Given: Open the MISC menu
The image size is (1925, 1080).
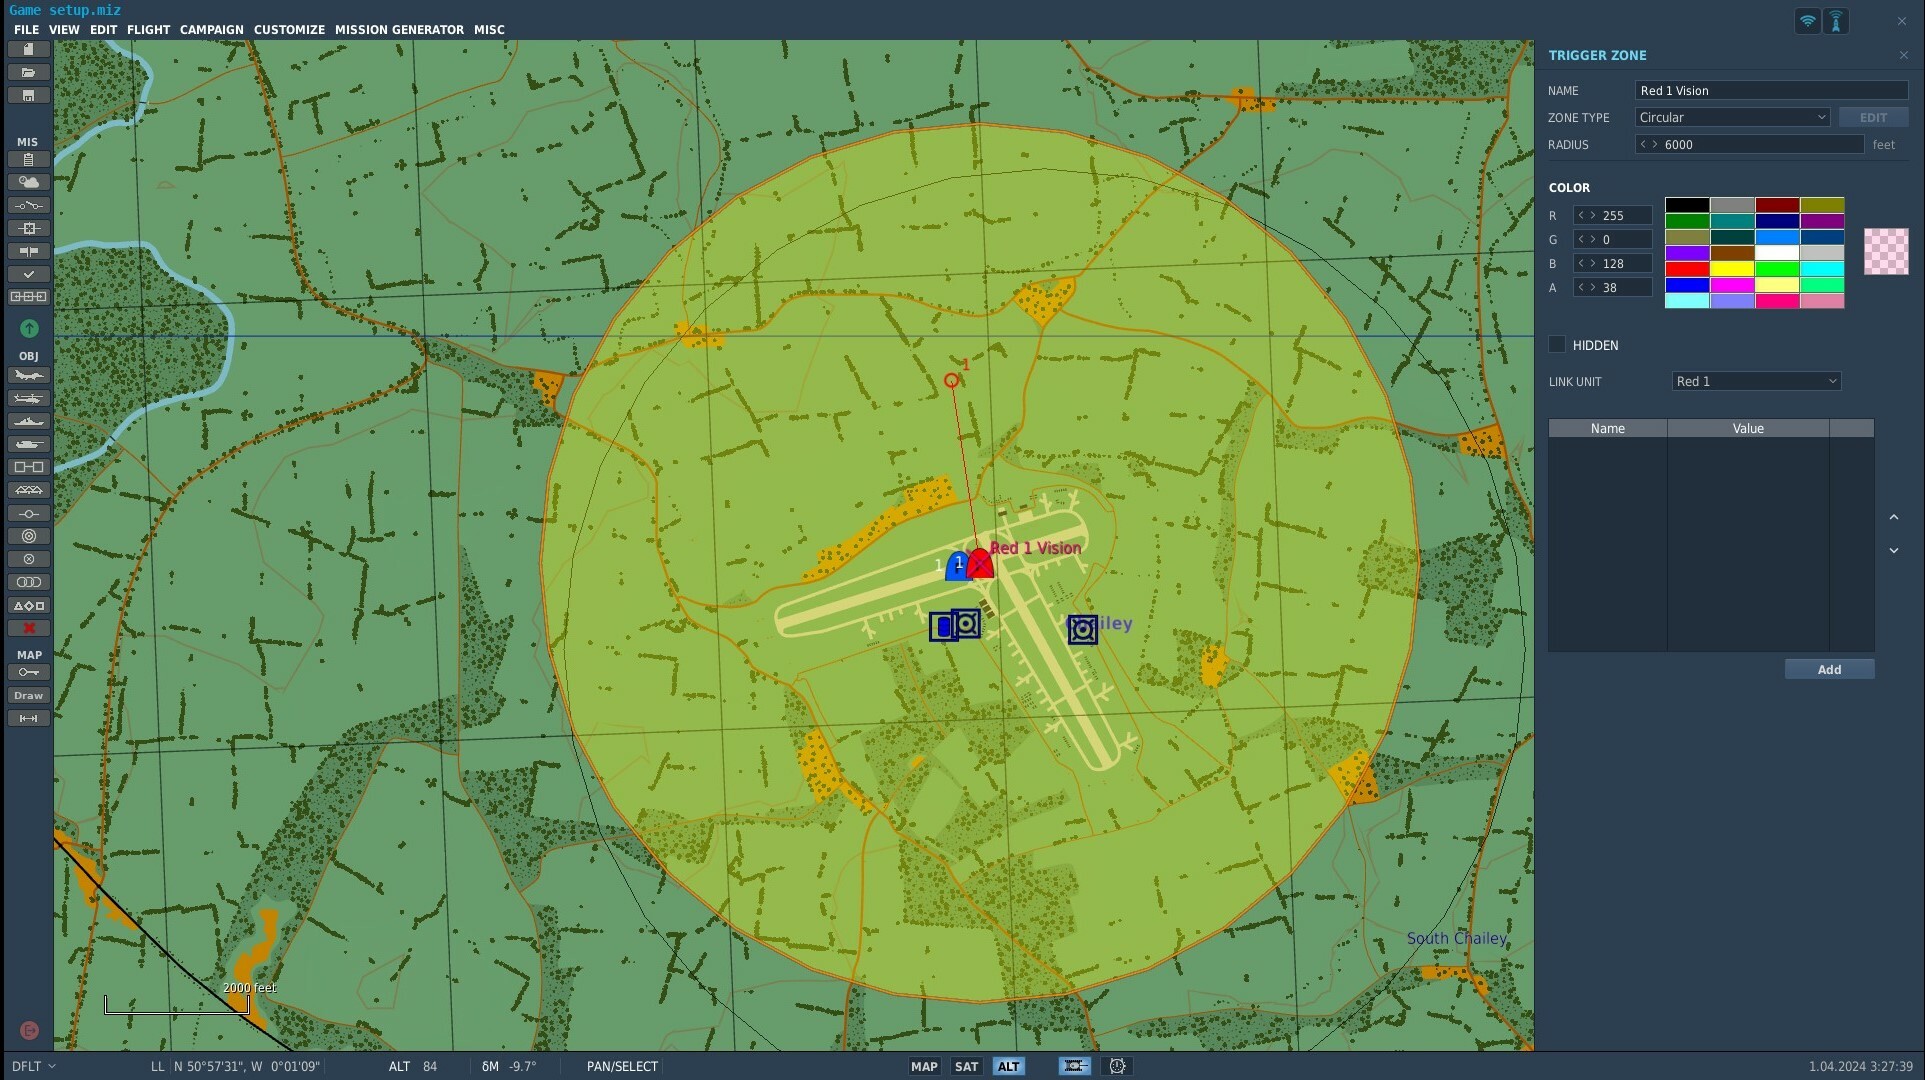Looking at the screenshot, I should (x=489, y=29).
